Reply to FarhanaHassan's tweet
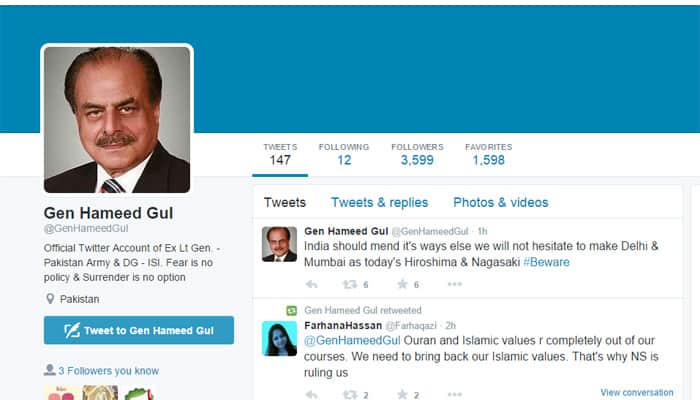Image resolution: width=700 pixels, height=400 pixels. (312, 395)
